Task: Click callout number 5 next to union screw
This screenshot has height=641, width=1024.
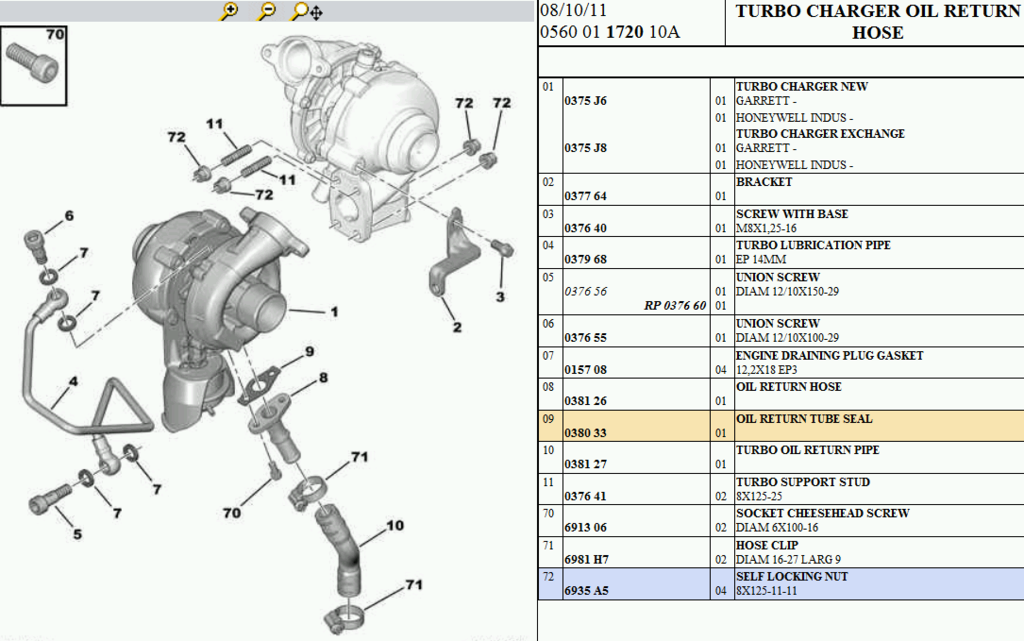Action: (78, 534)
